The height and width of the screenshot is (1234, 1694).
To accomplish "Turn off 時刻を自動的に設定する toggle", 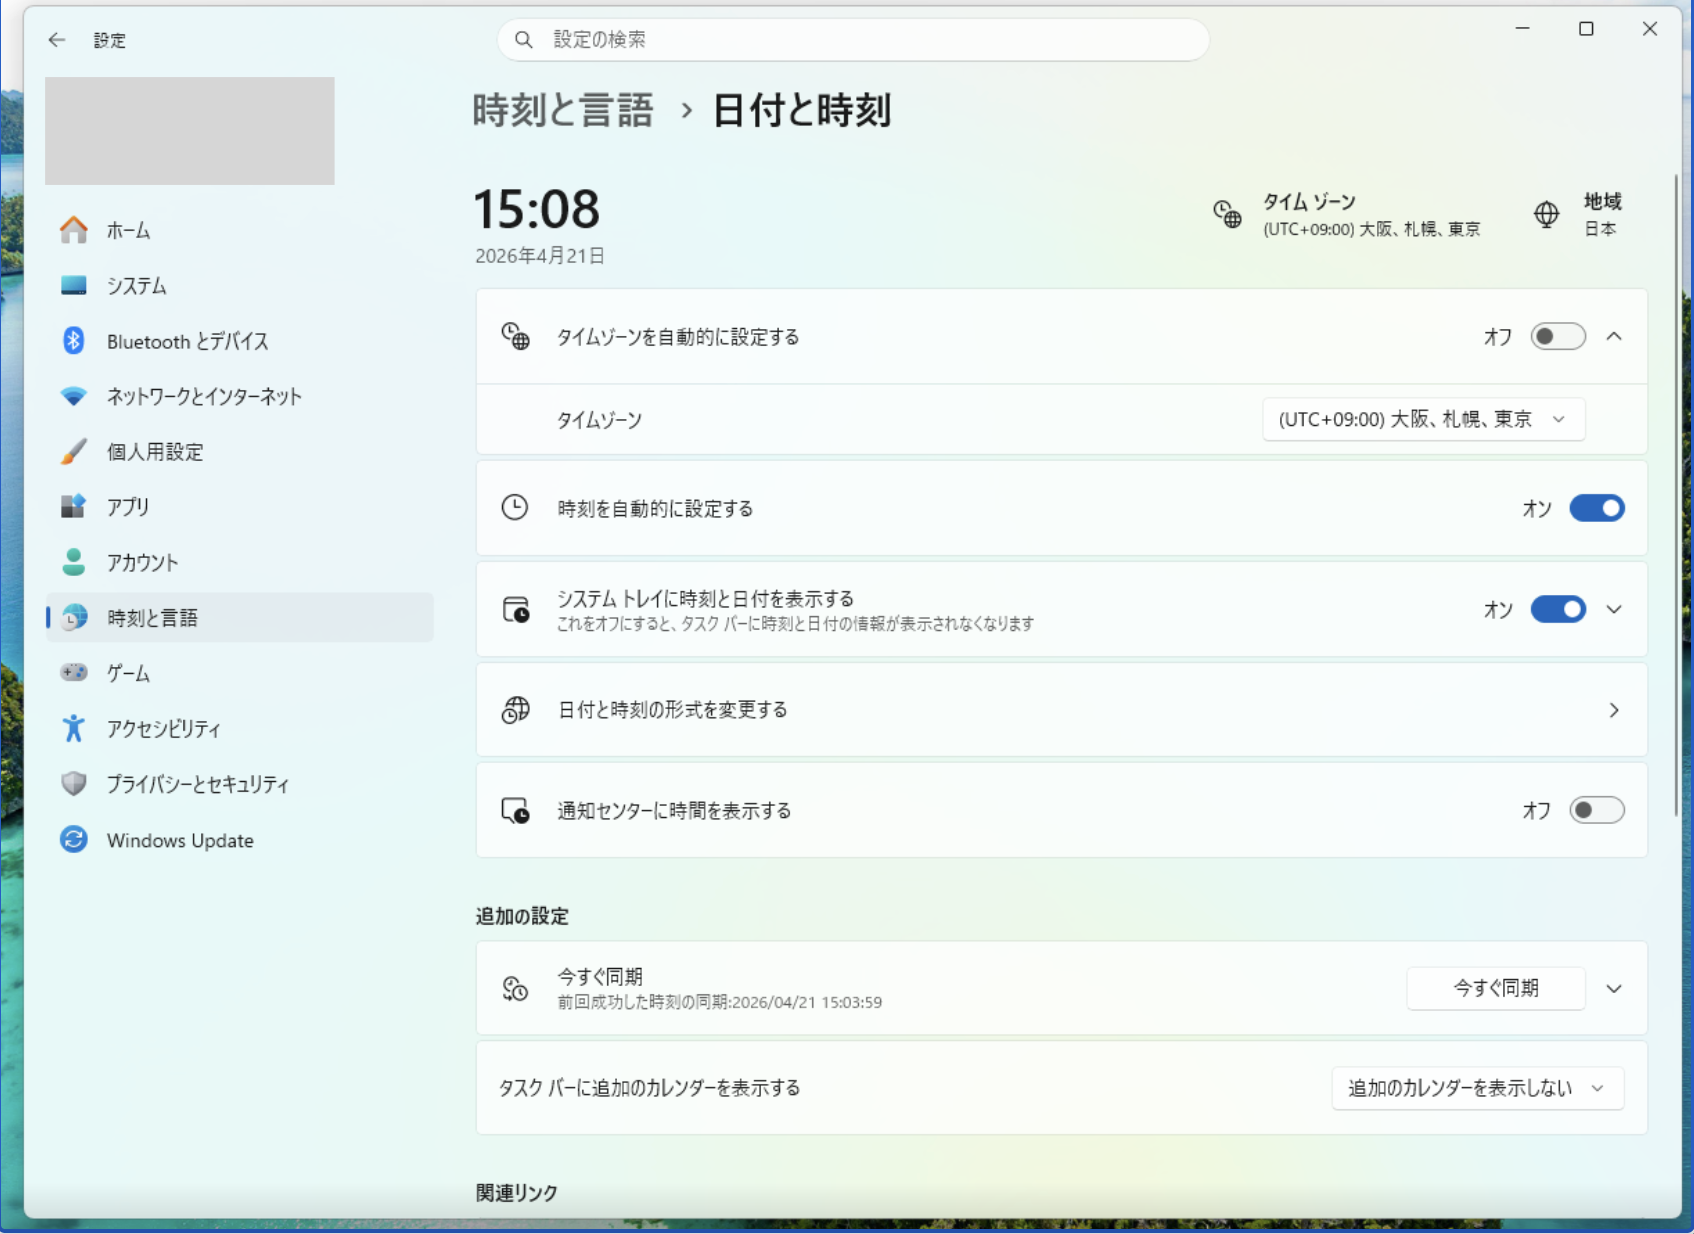I will pyautogui.click(x=1596, y=509).
